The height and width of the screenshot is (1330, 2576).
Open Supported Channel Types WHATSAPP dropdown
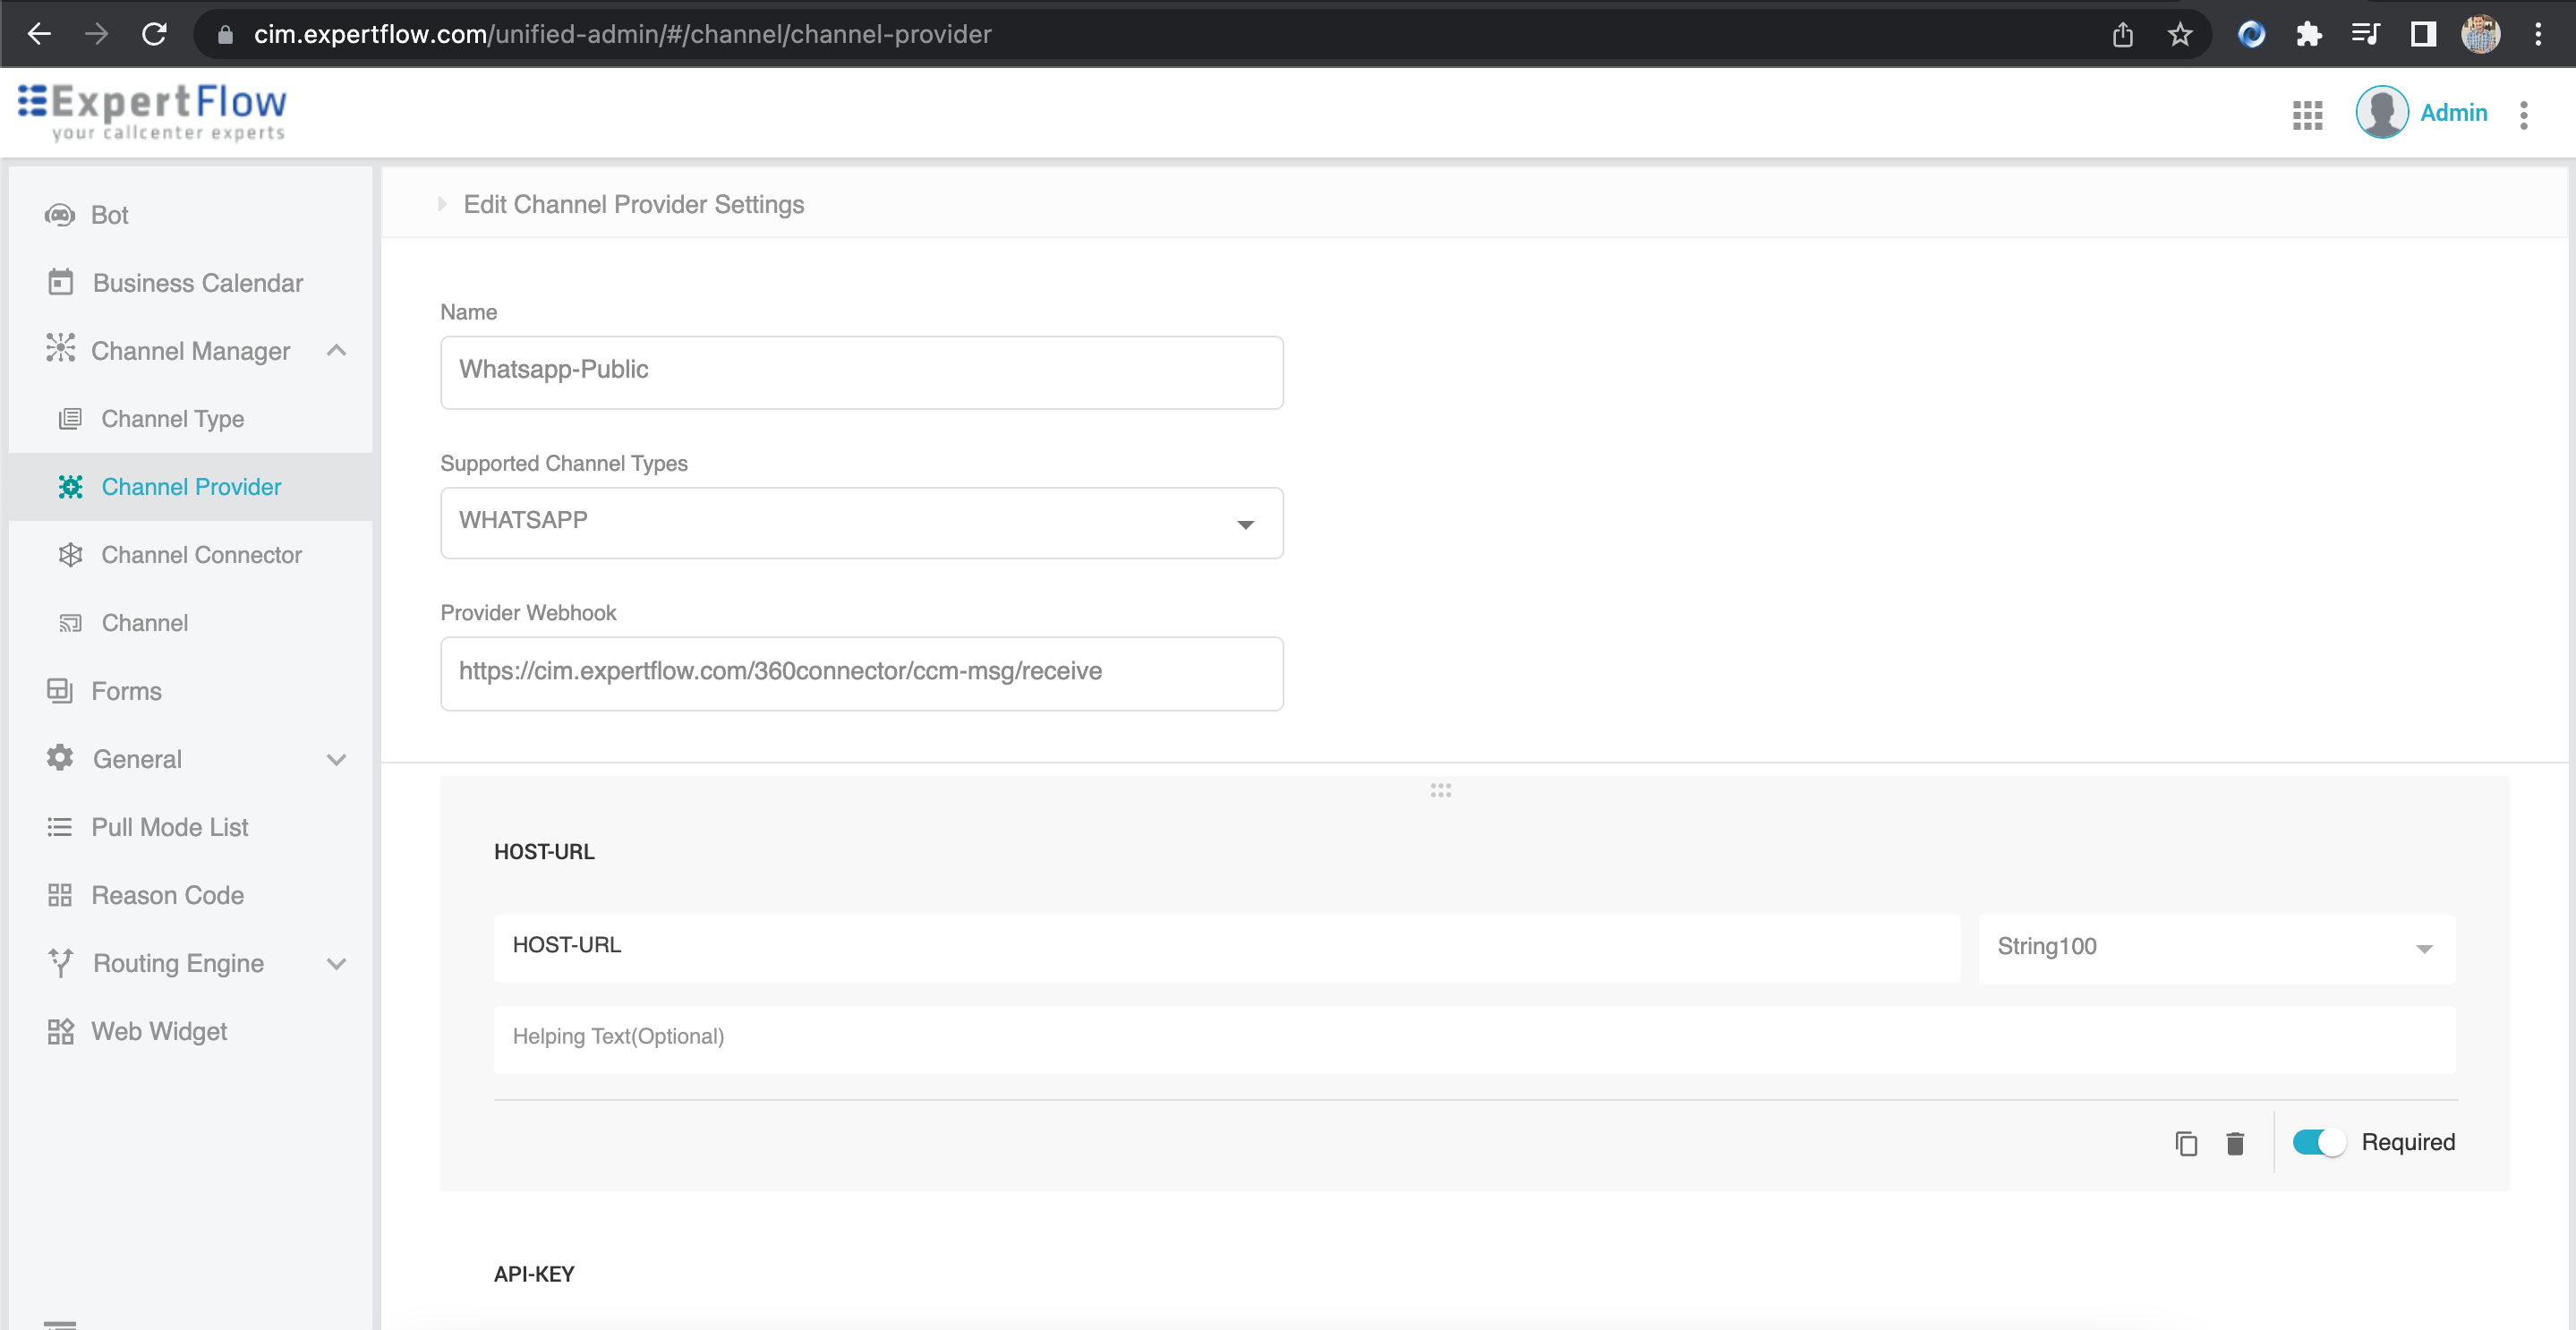861,523
